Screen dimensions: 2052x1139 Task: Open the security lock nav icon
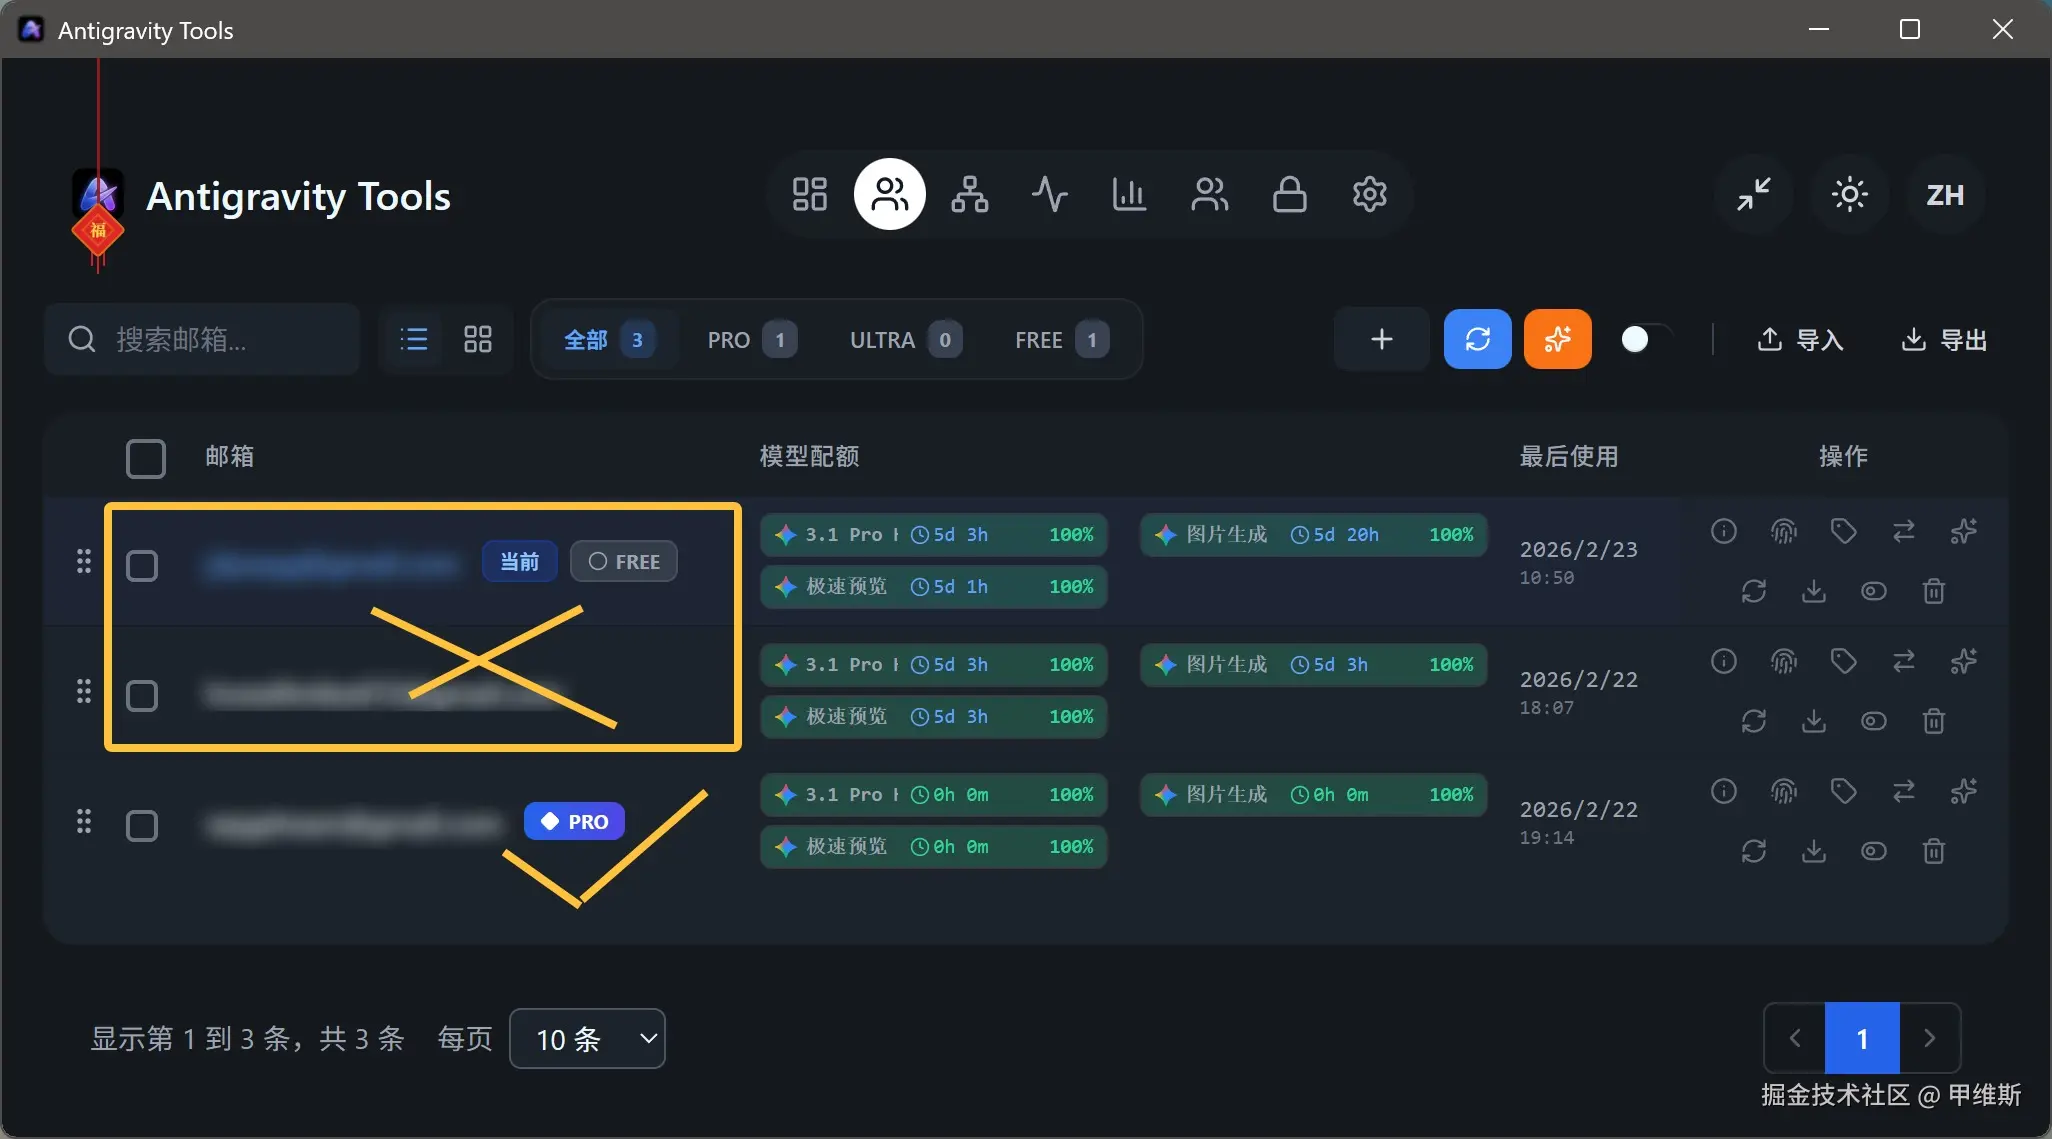pos(1289,194)
